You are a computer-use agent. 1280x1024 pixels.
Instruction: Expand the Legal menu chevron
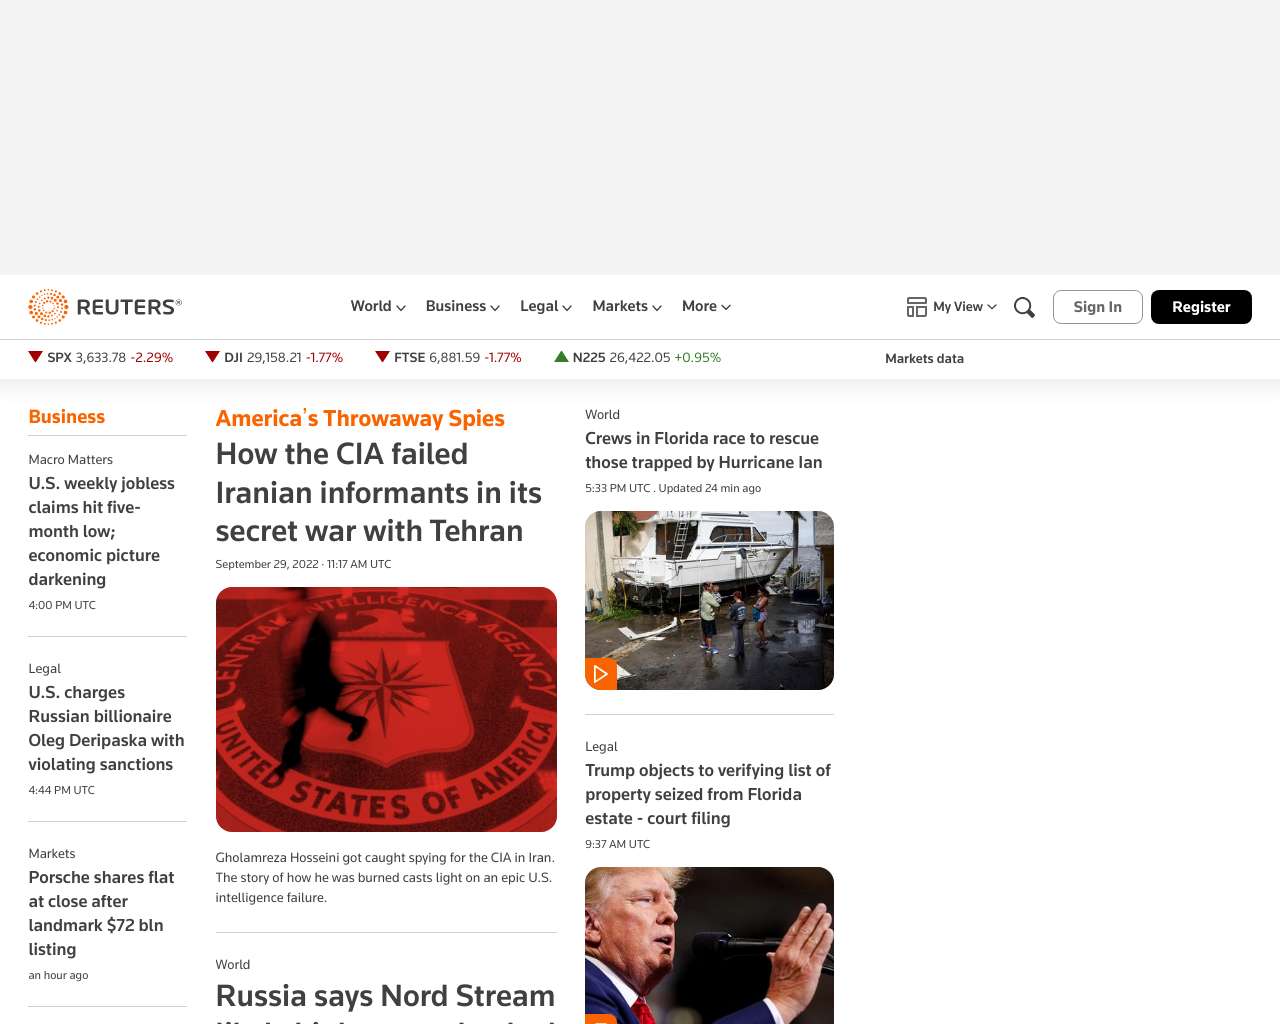tap(567, 307)
